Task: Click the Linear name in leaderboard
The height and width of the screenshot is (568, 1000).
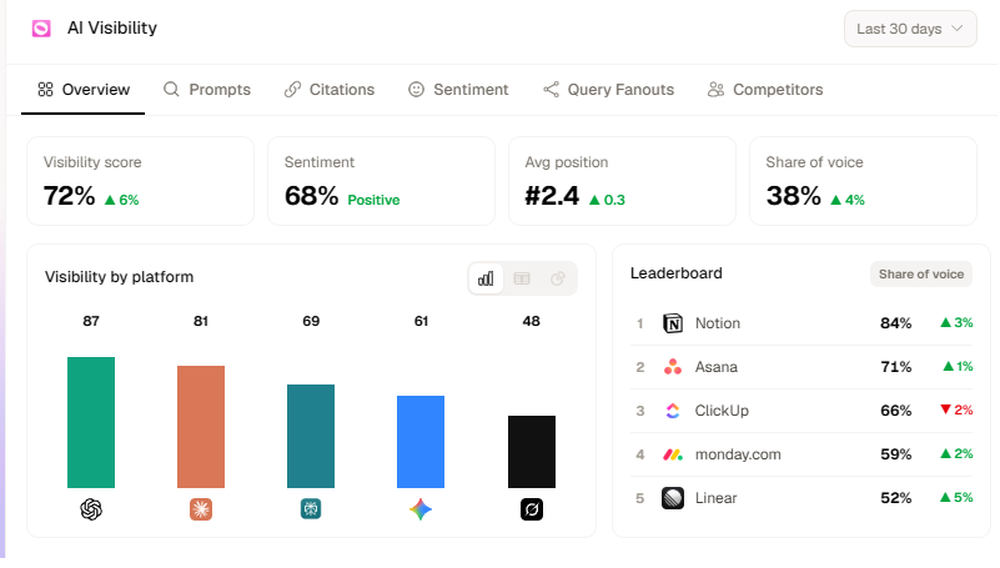Action: click(x=716, y=498)
